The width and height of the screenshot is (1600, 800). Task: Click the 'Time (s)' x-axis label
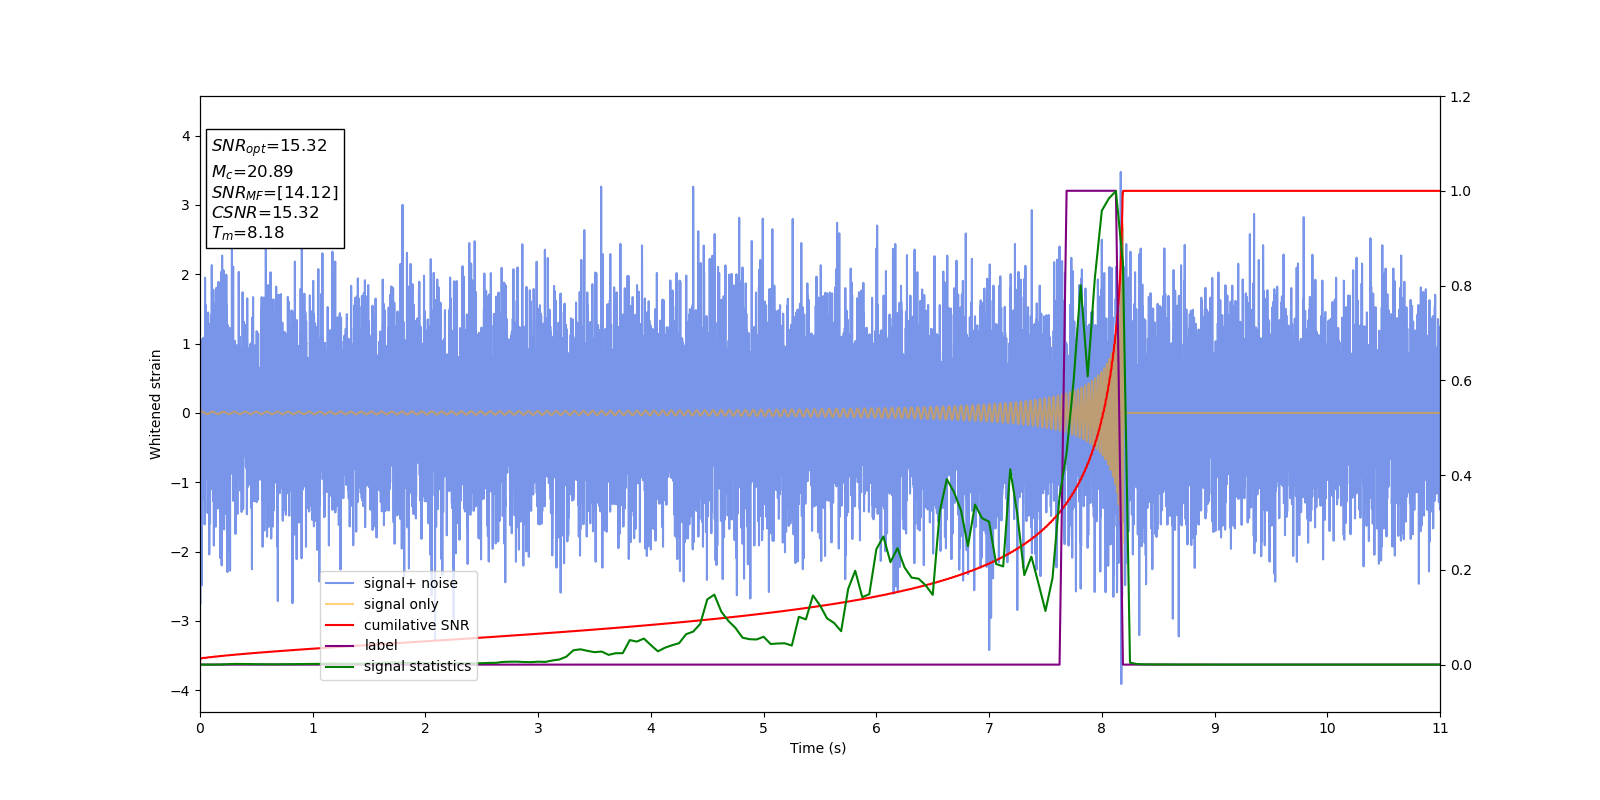(x=818, y=748)
